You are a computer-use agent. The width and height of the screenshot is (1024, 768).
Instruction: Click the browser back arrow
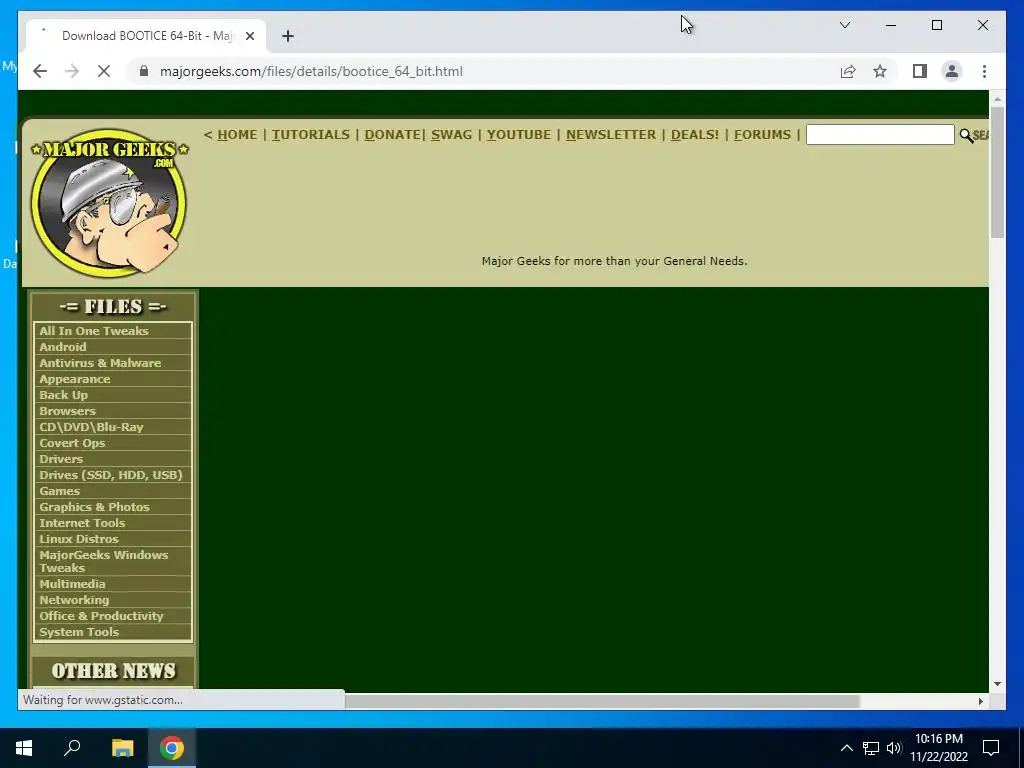pos(40,71)
